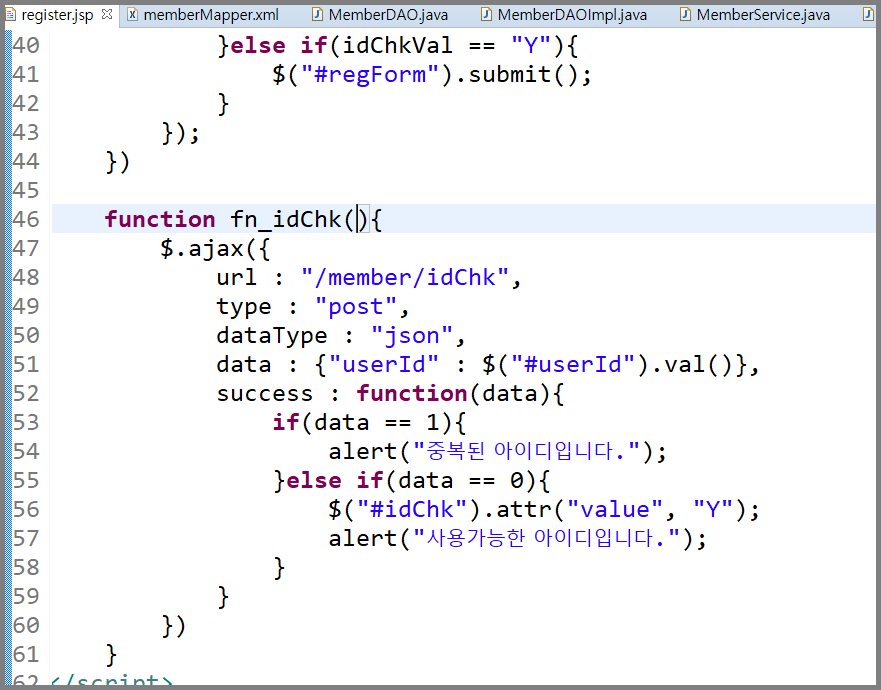Click the "json" dataType string
The width and height of the screenshot is (881, 690).
click(x=412, y=336)
